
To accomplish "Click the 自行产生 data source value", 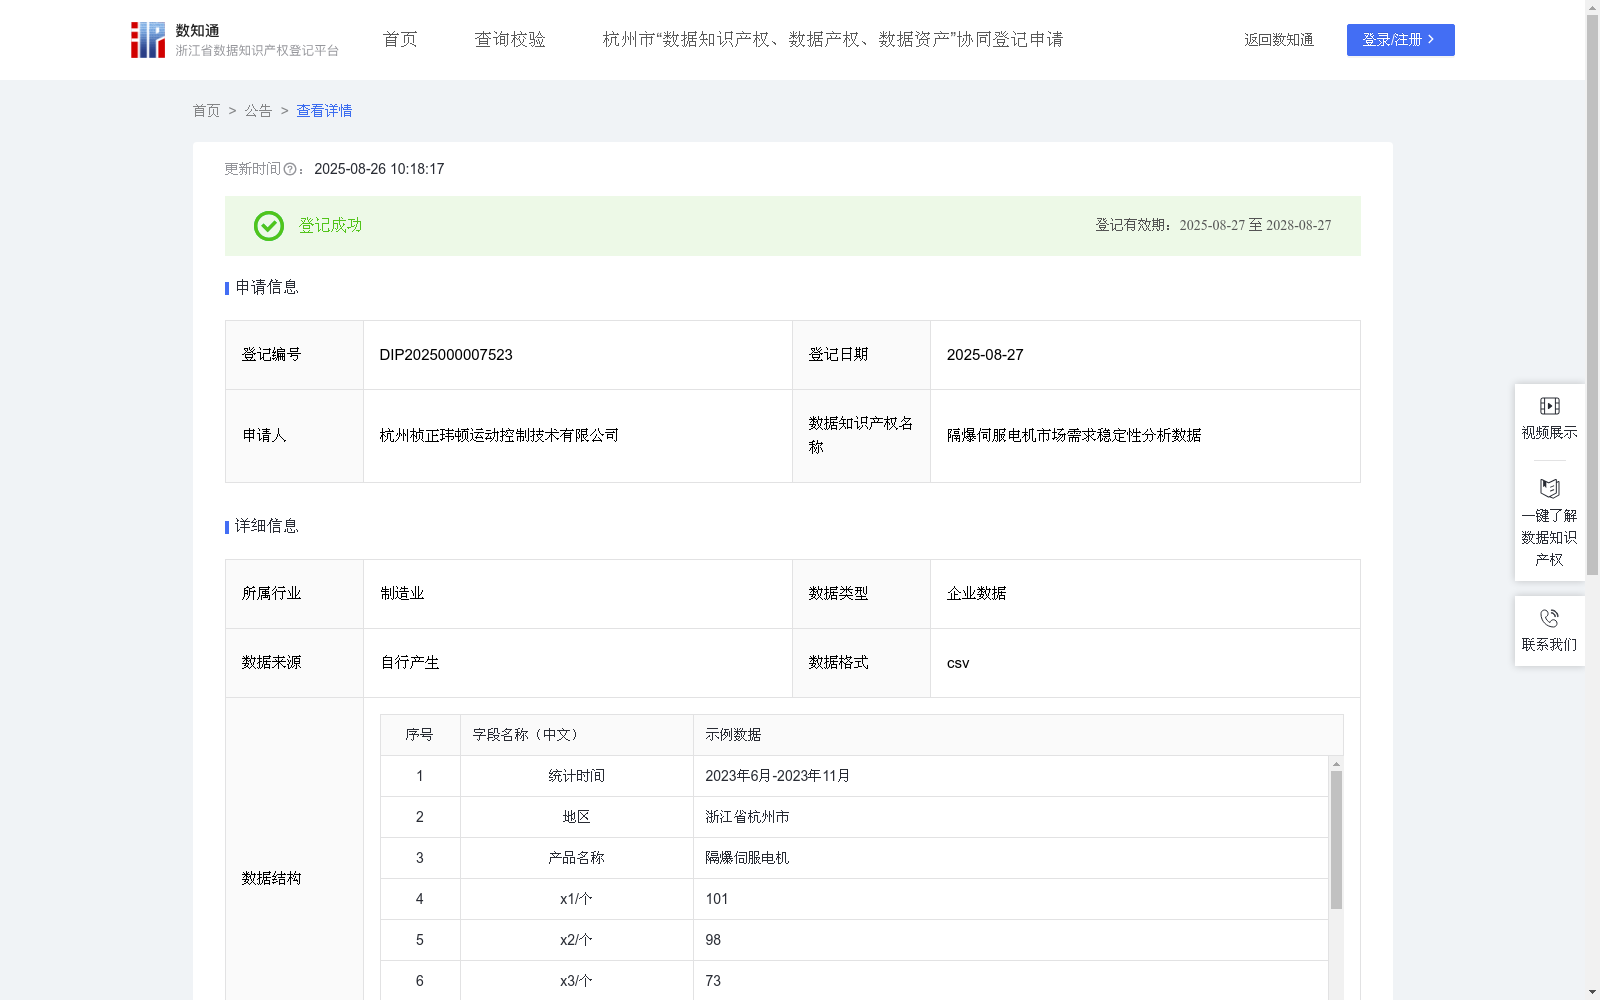I will point(410,663).
